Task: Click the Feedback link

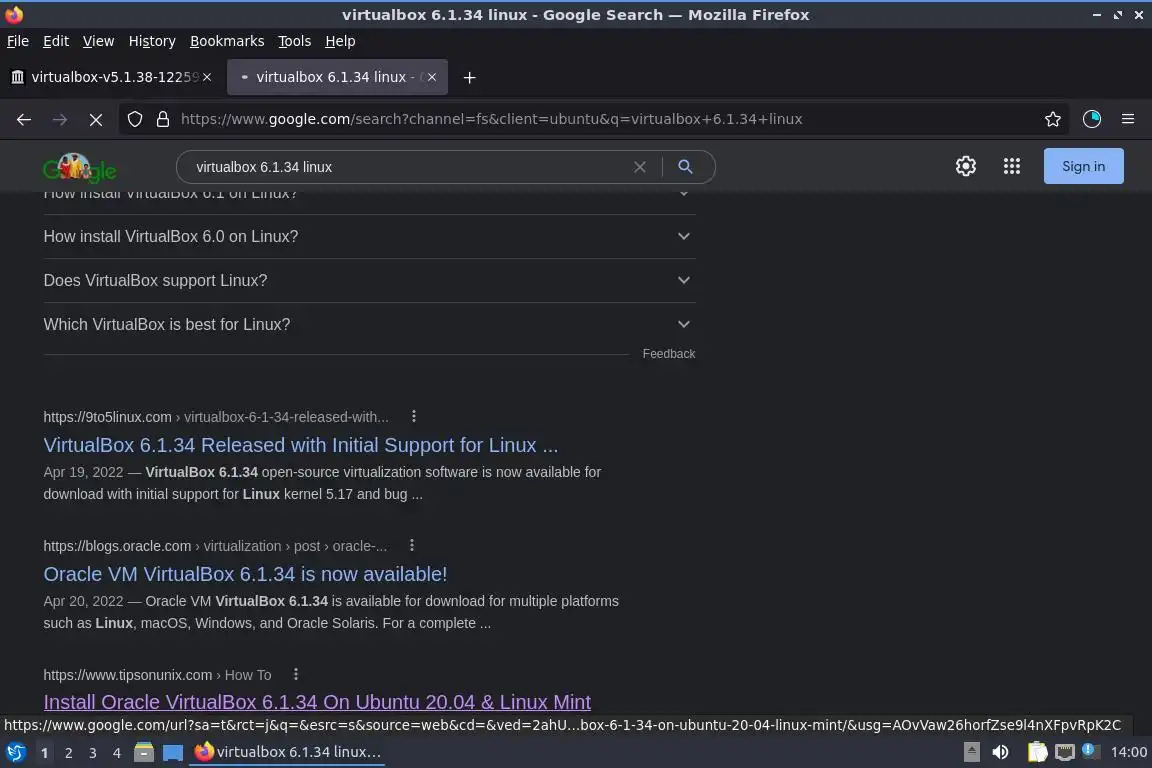Action: 669,354
